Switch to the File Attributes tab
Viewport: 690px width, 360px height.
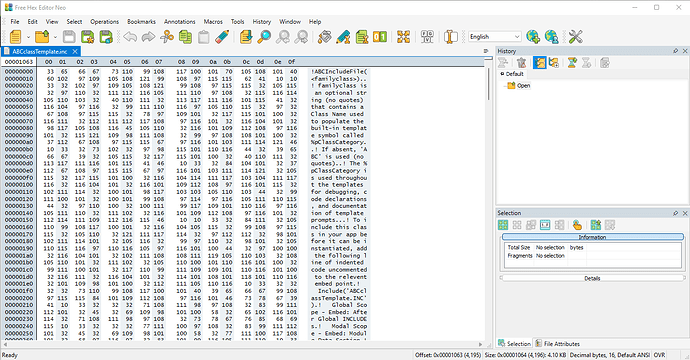point(558,344)
